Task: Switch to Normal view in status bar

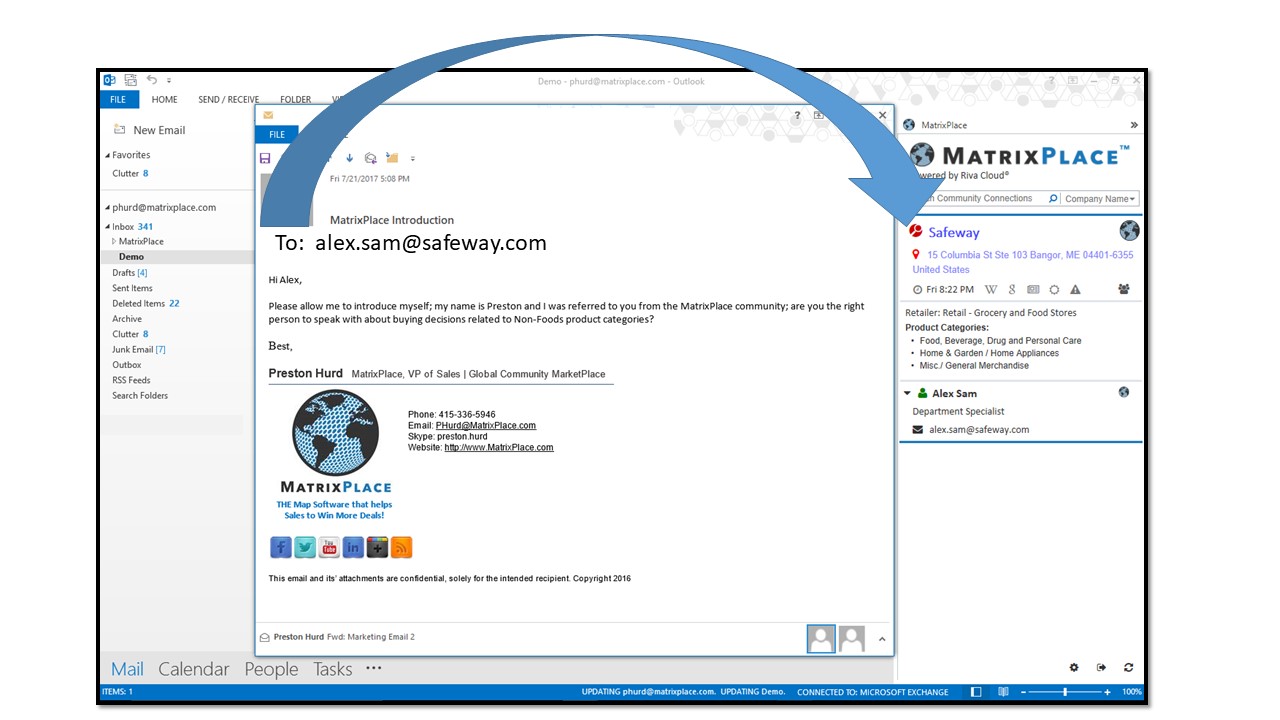Action: point(977,692)
